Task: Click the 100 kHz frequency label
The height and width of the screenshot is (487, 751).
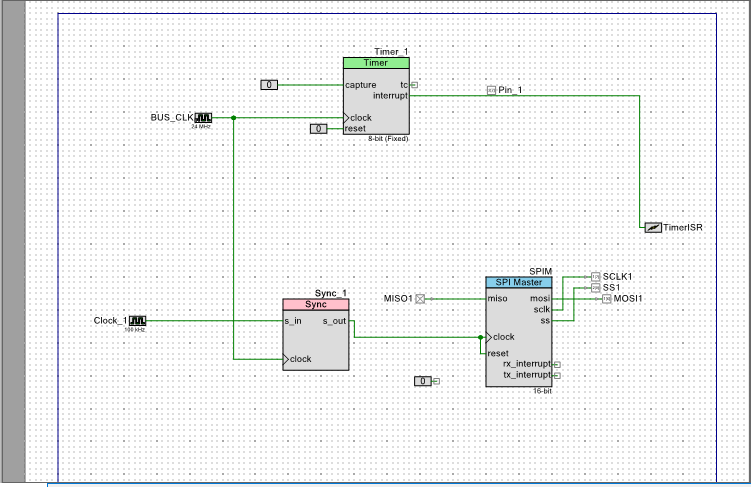Action: coord(136,329)
